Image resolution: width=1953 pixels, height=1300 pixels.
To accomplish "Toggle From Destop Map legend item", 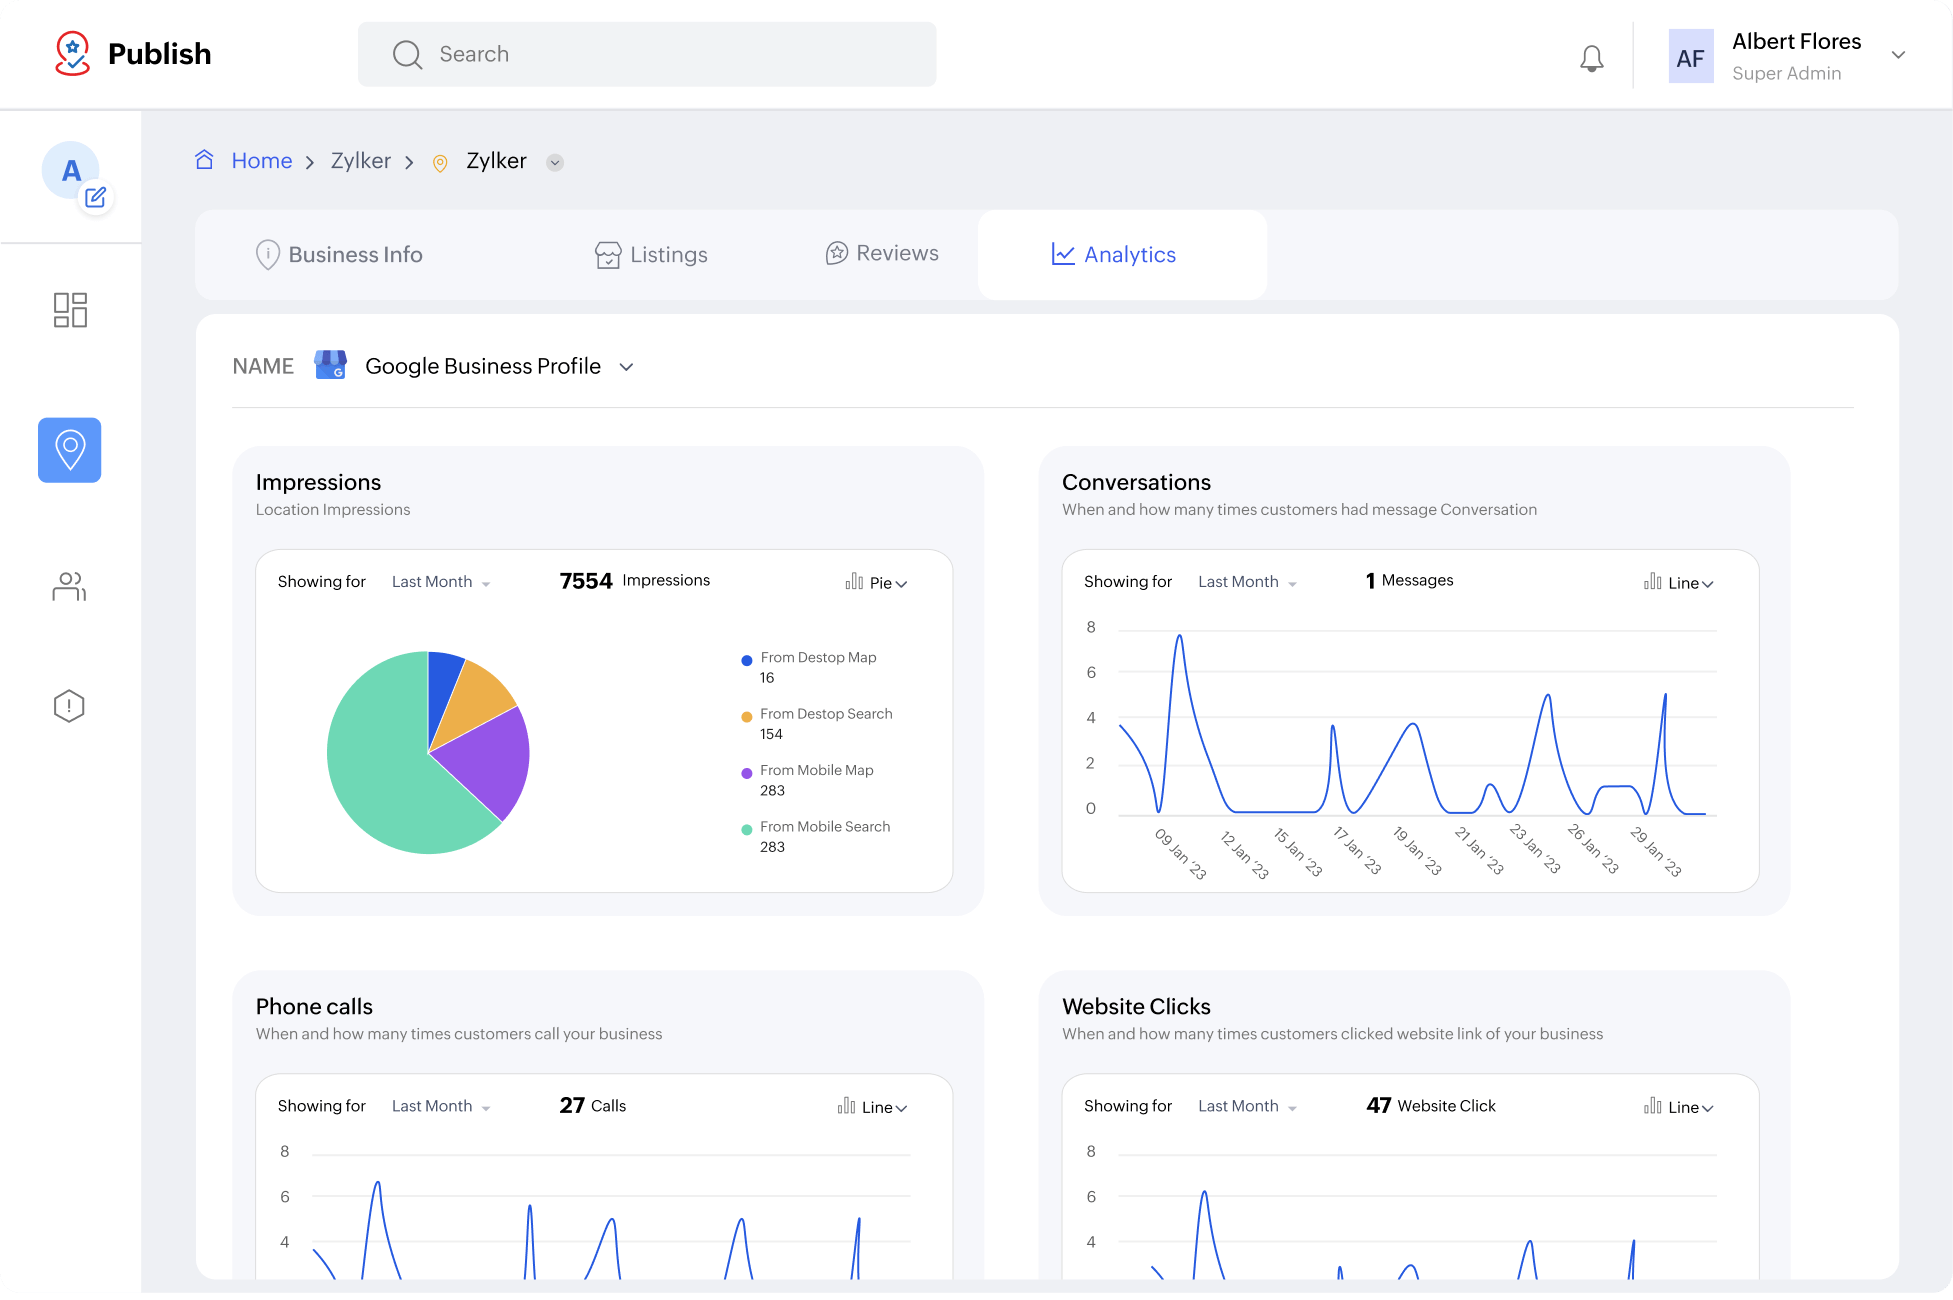I will coord(809,667).
